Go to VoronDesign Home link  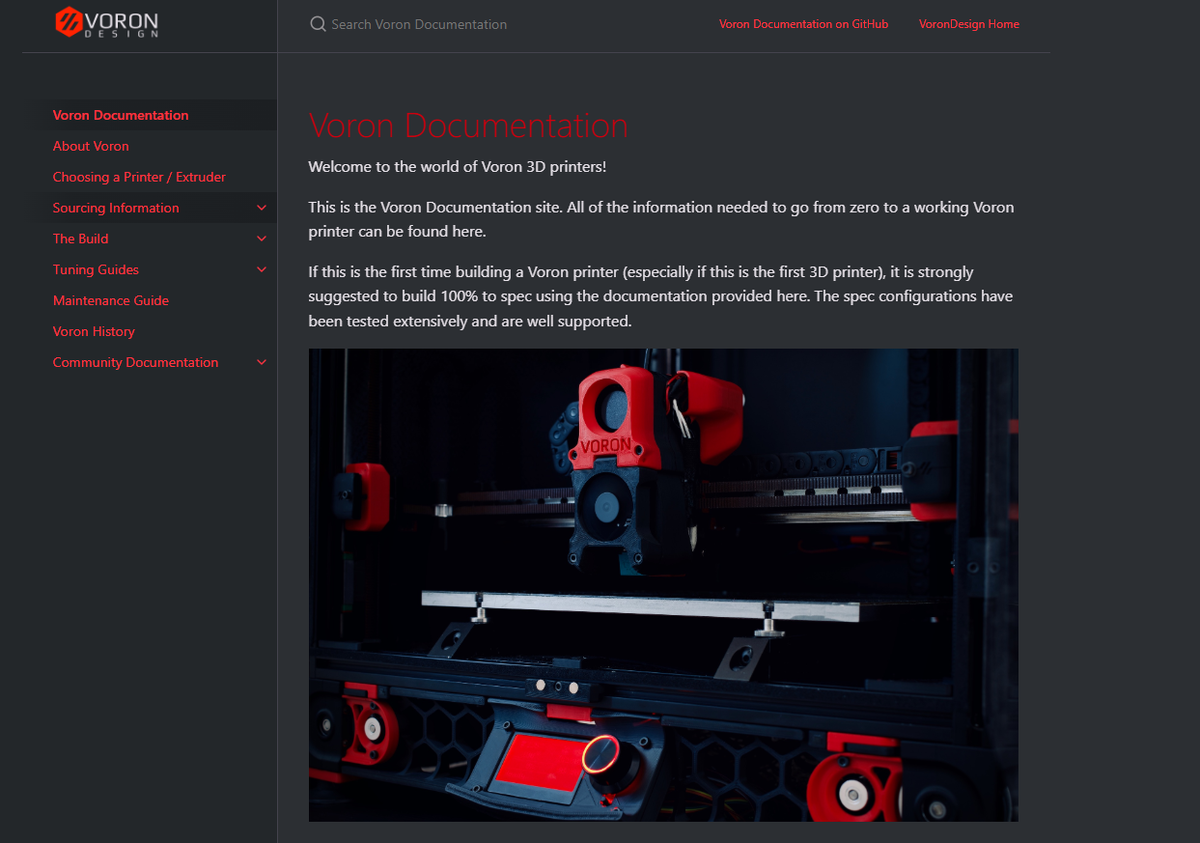point(969,24)
